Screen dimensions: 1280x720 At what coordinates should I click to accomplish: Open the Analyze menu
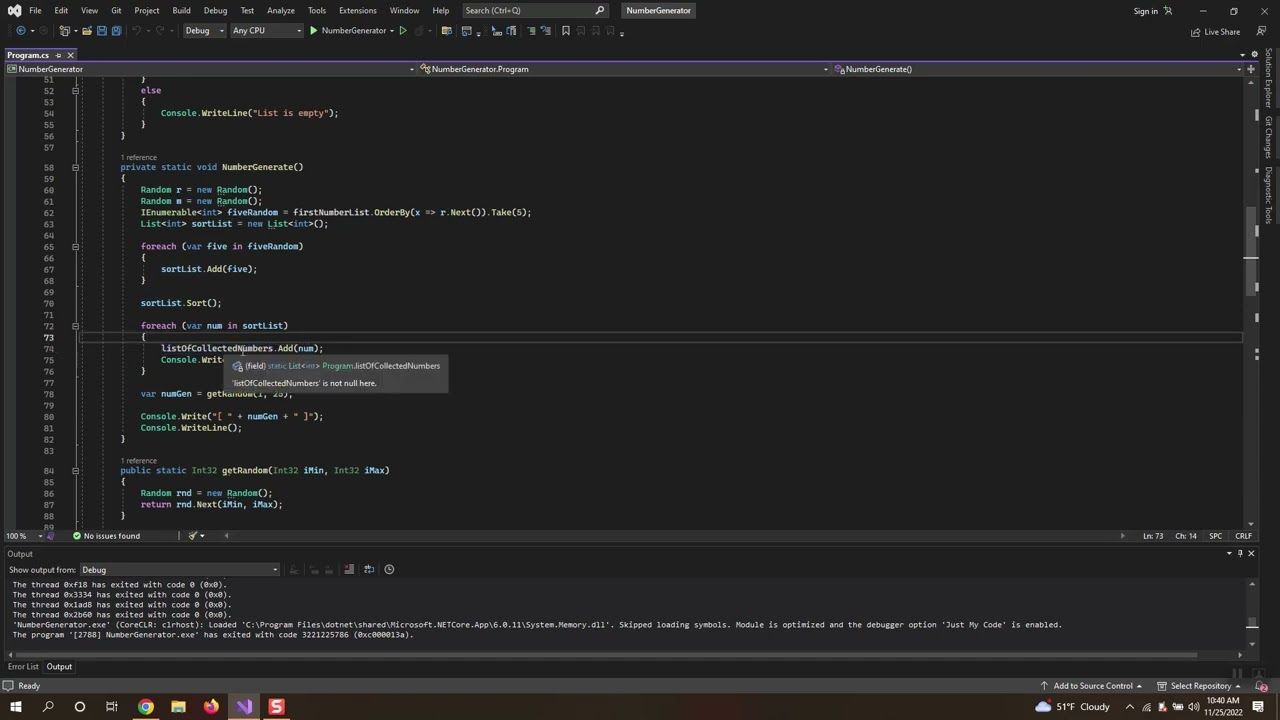coord(281,11)
